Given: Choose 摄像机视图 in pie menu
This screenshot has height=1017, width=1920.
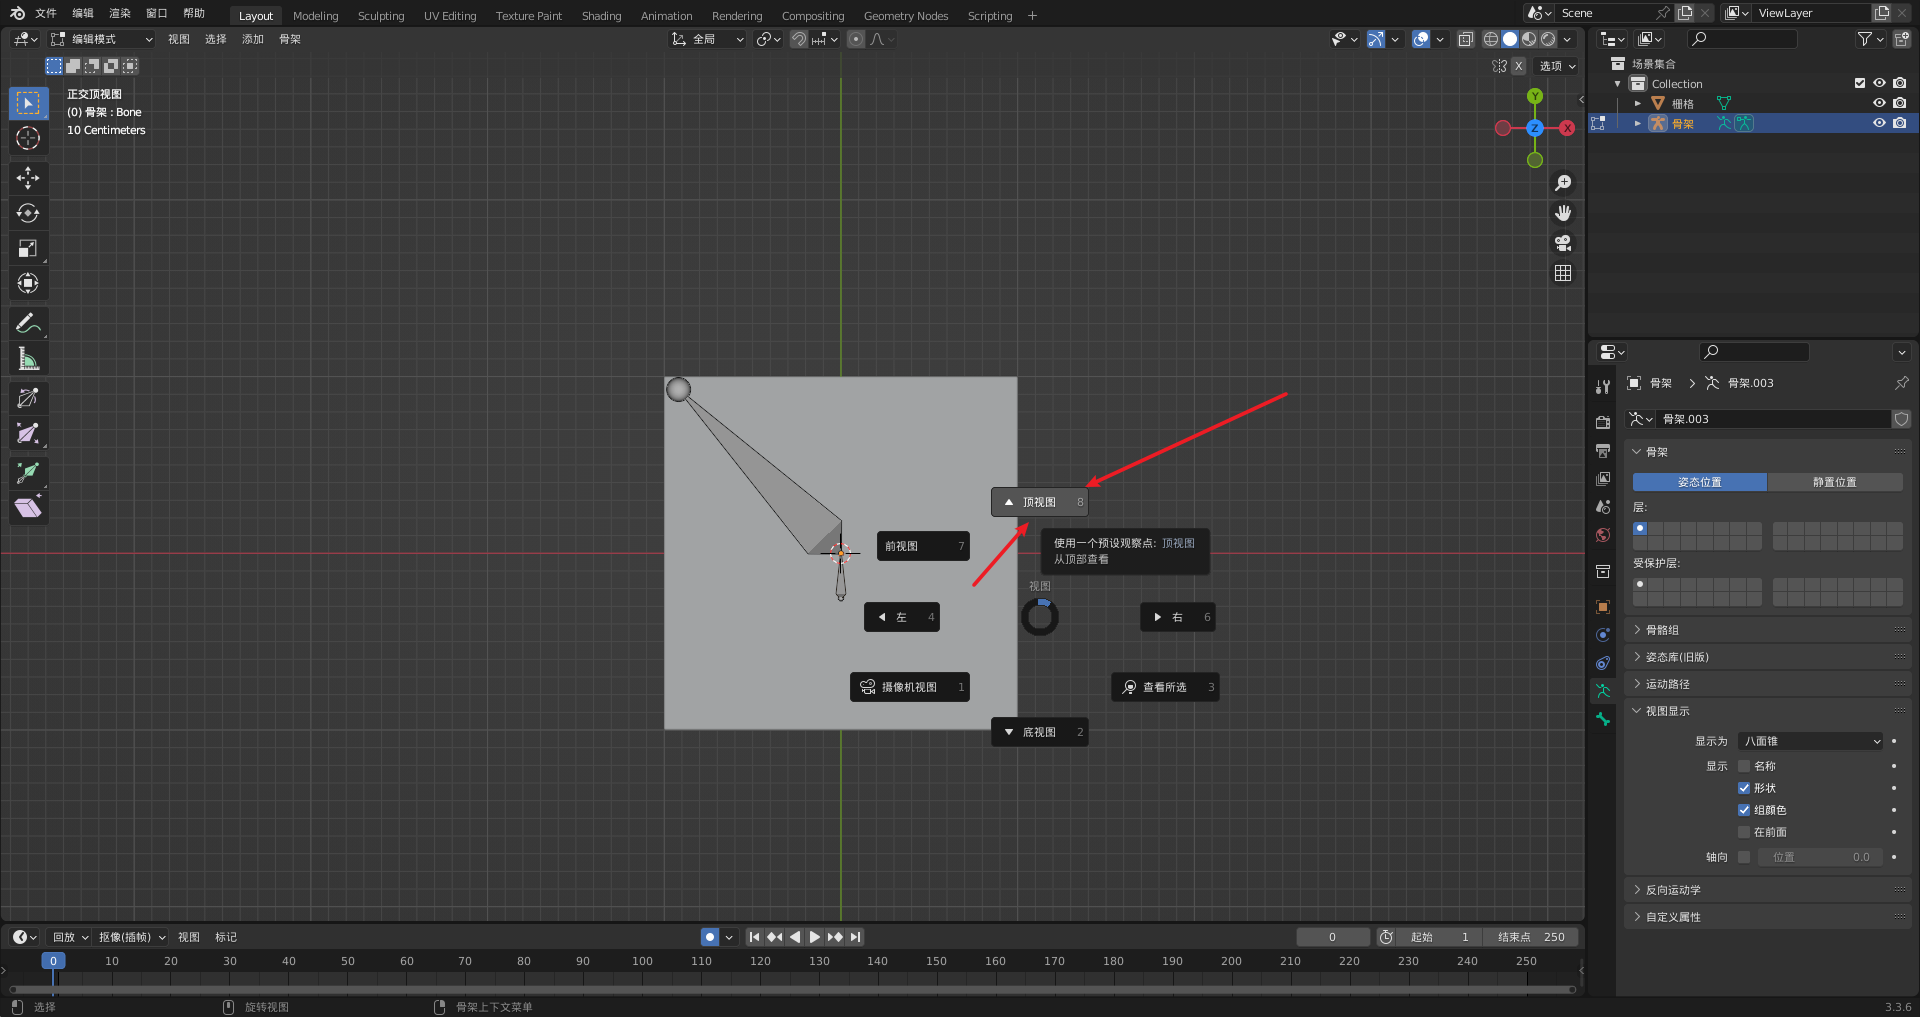Looking at the screenshot, I should pos(910,687).
